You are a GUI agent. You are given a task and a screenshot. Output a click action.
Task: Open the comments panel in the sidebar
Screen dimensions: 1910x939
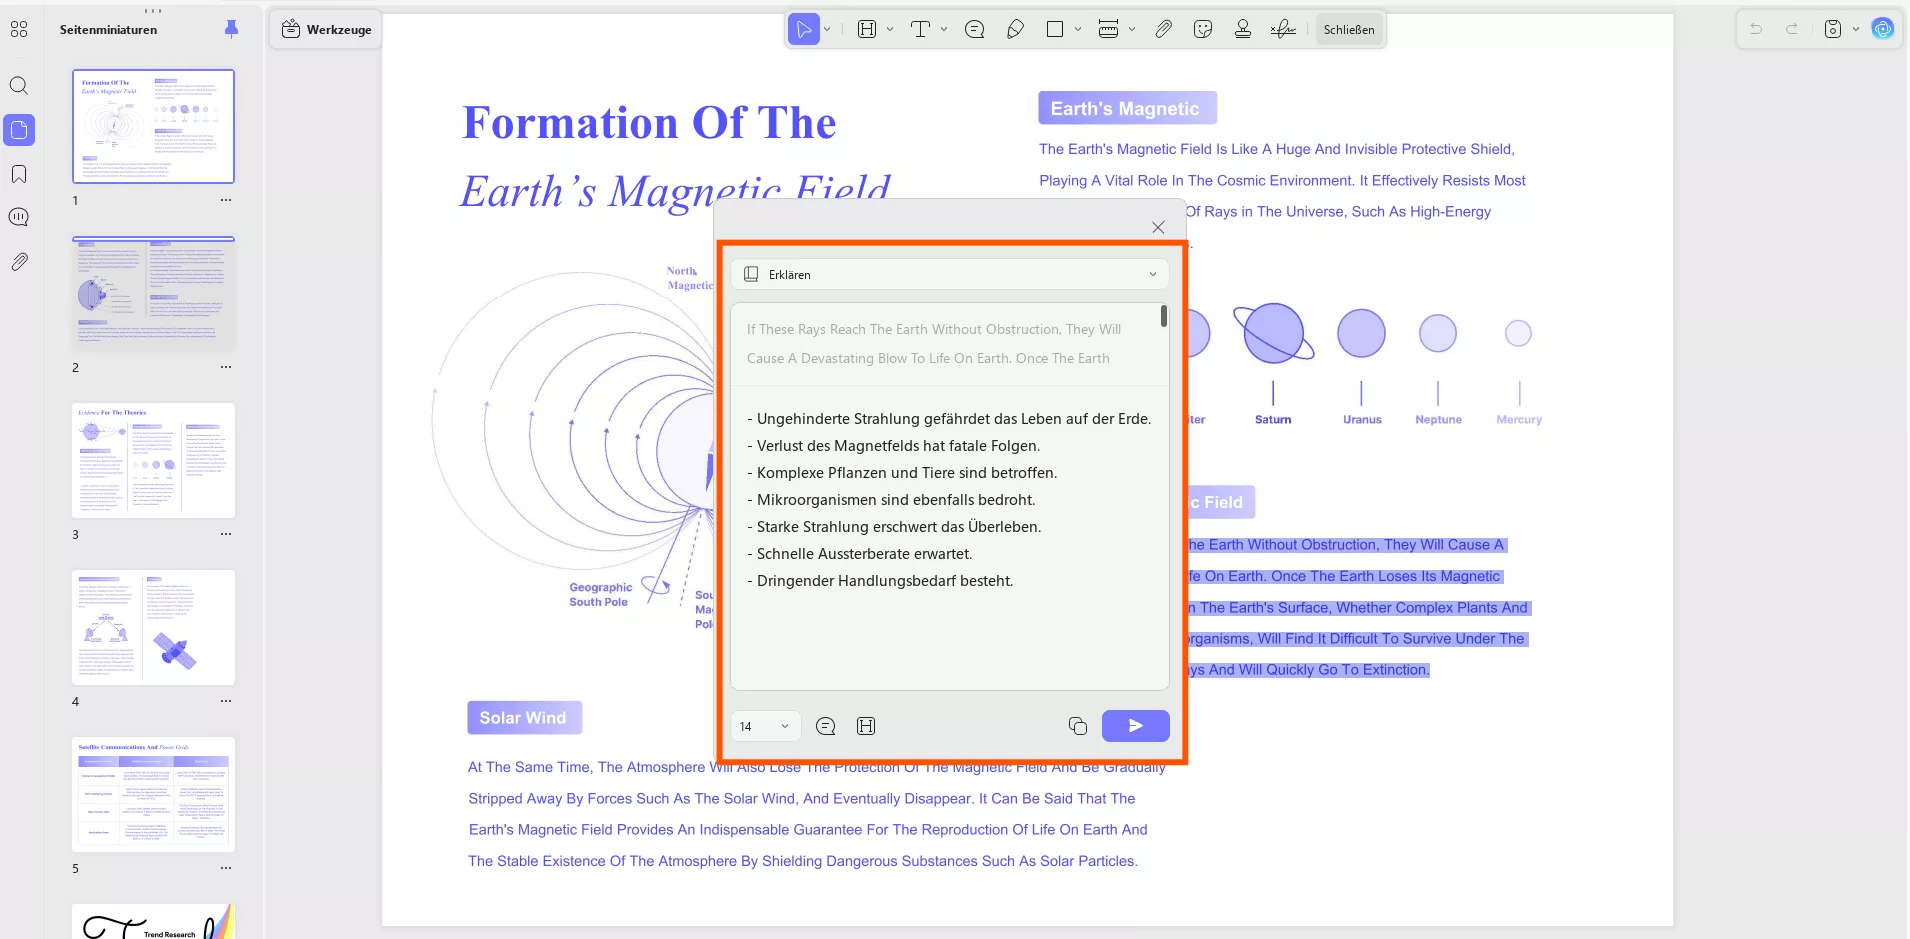(x=19, y=218)
